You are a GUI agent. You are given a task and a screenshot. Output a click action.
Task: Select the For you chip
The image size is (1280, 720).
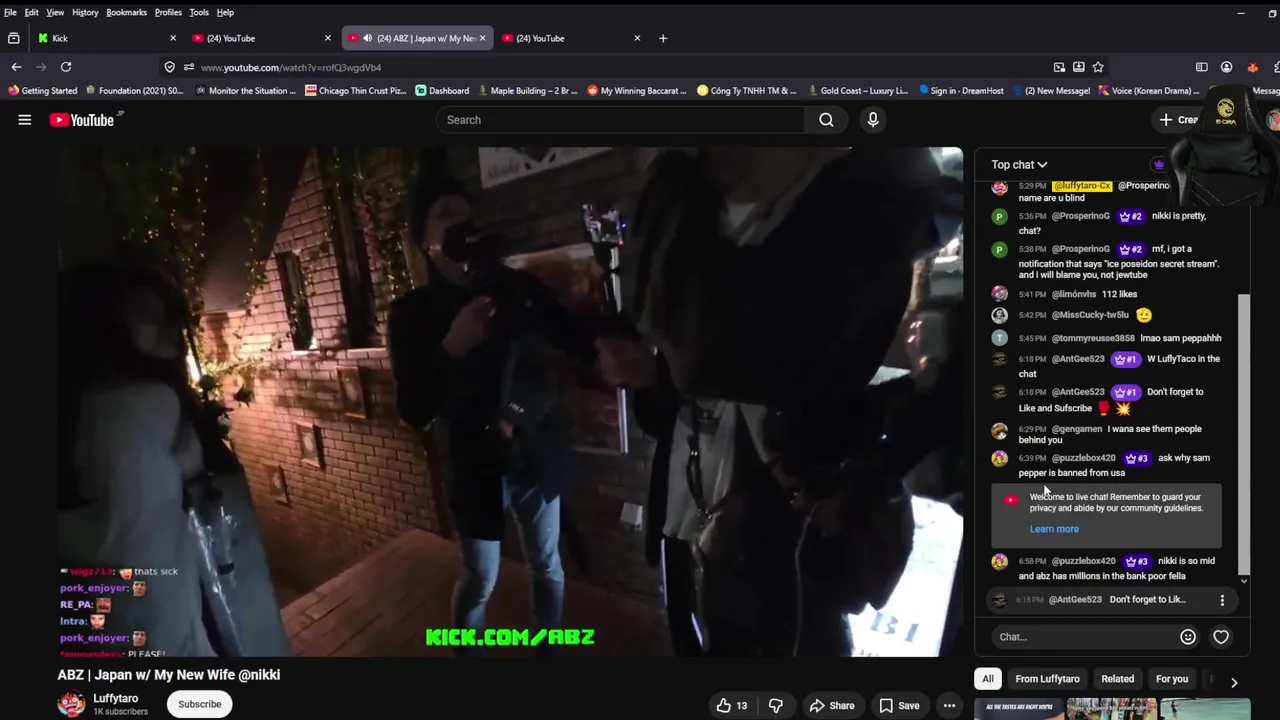[1172, 679]
